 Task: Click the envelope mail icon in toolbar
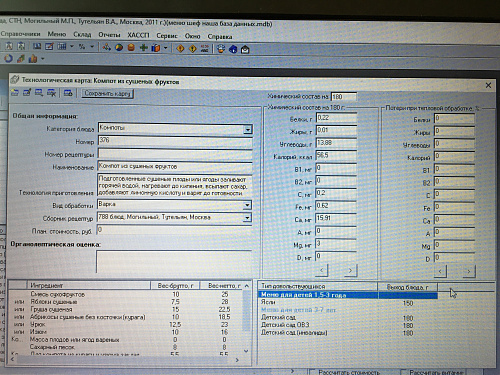coord(245,50)
